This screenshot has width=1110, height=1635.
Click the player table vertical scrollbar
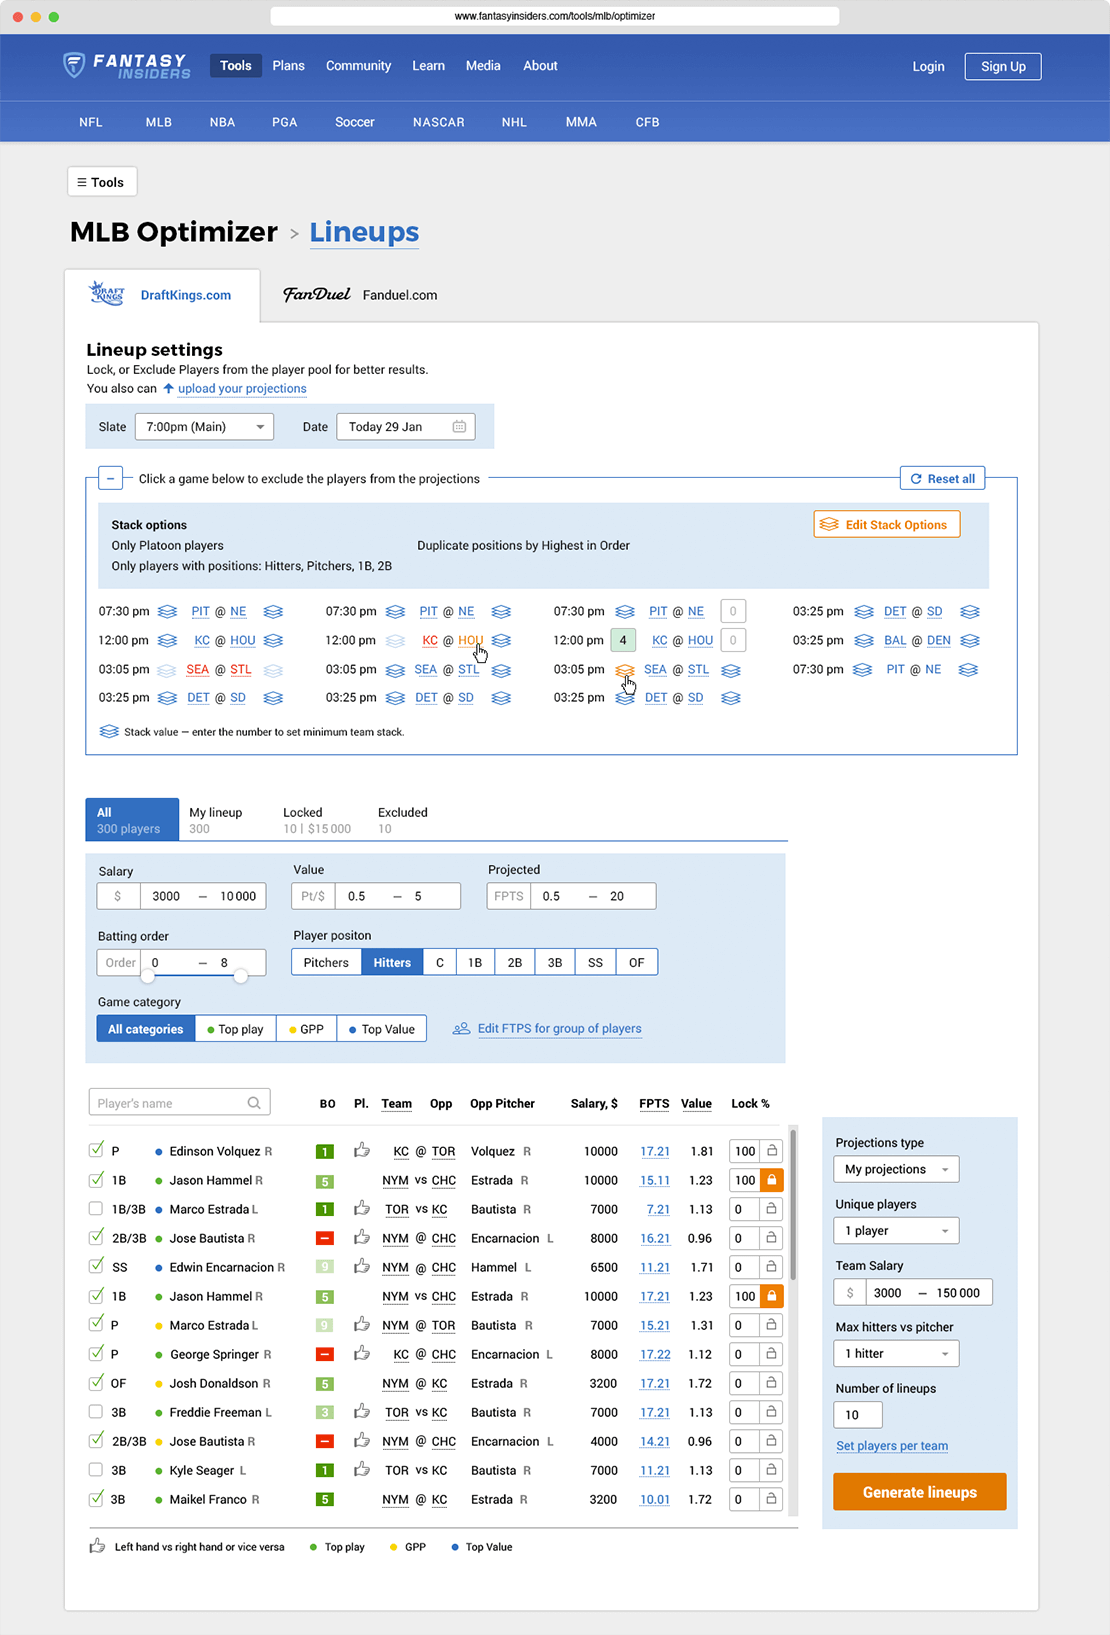[x=793, y=1205]
